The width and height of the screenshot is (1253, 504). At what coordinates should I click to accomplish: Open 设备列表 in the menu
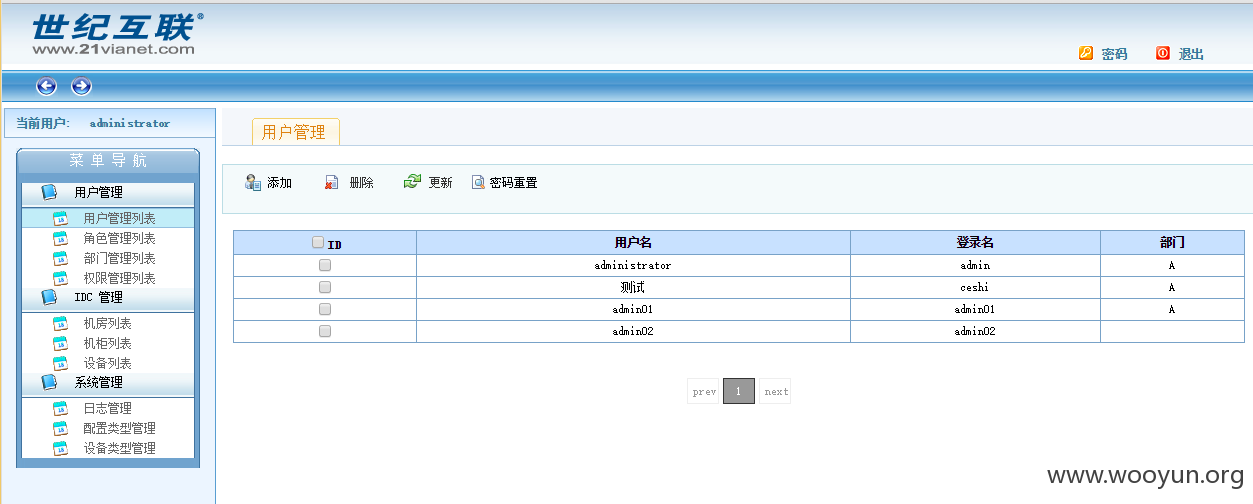[107, 363]
